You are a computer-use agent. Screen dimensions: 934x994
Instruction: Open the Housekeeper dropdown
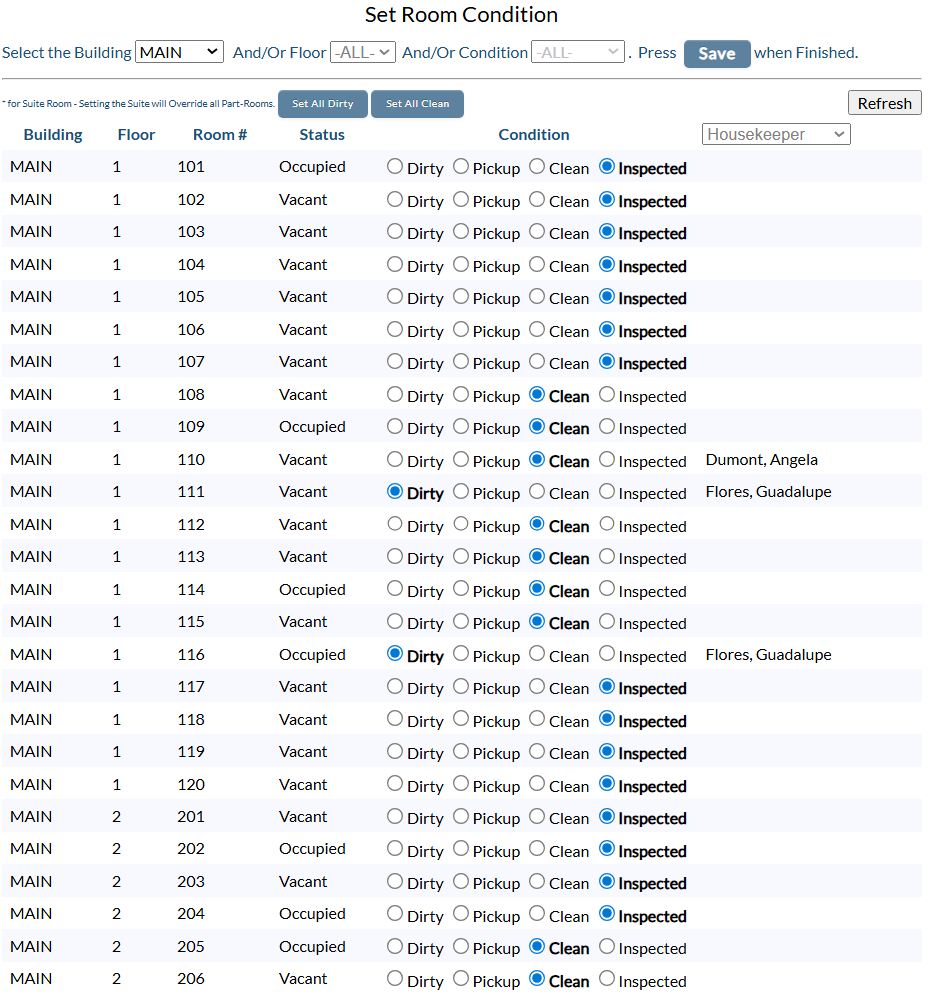[776, 134]
